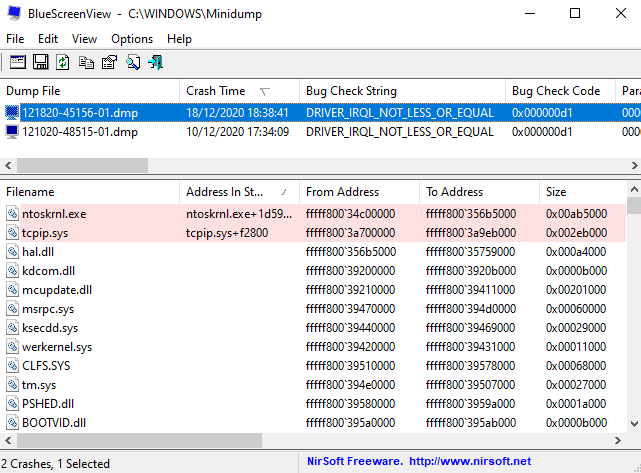Click mcupdate.dll file icon

coord(12,289)
